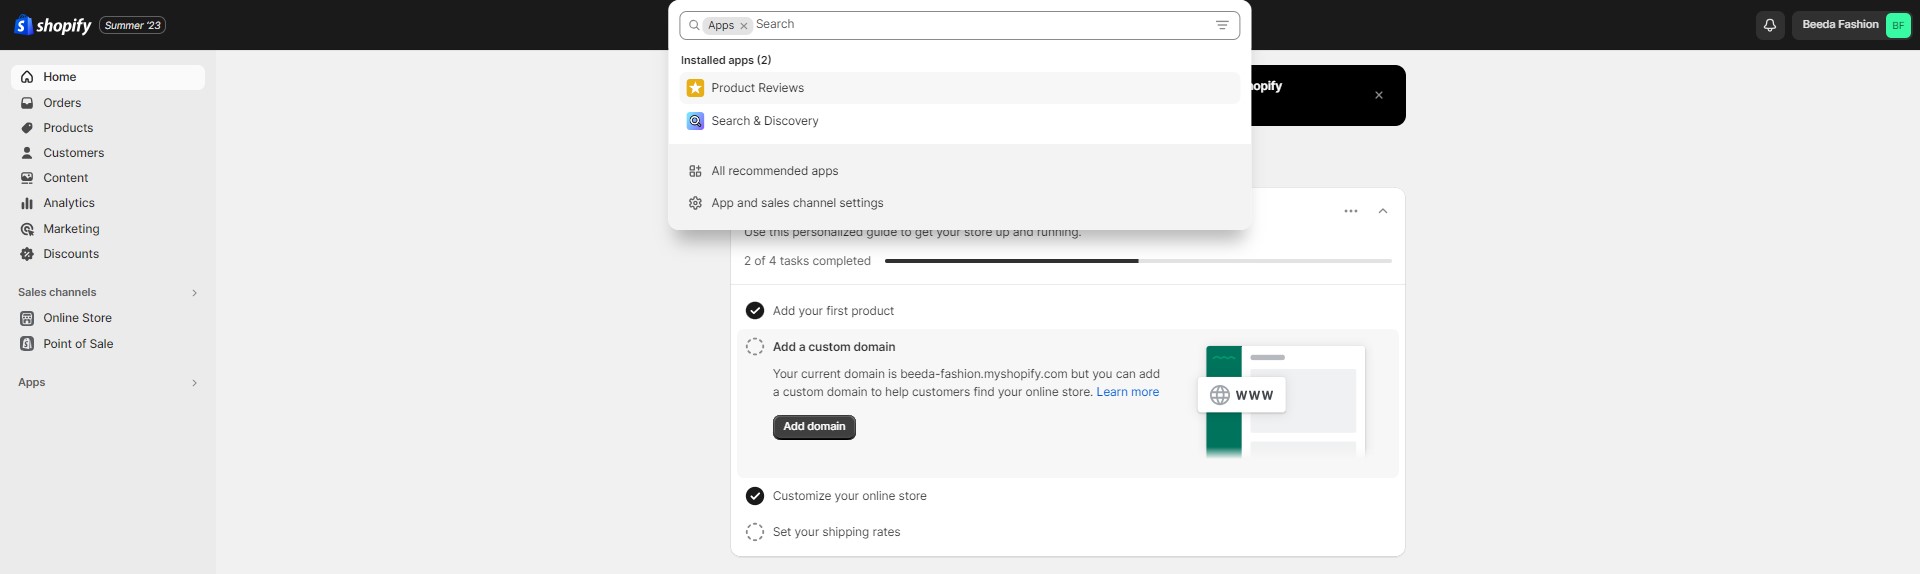
Task: Click the Products tag icon
Action: [x=27, y=128]
